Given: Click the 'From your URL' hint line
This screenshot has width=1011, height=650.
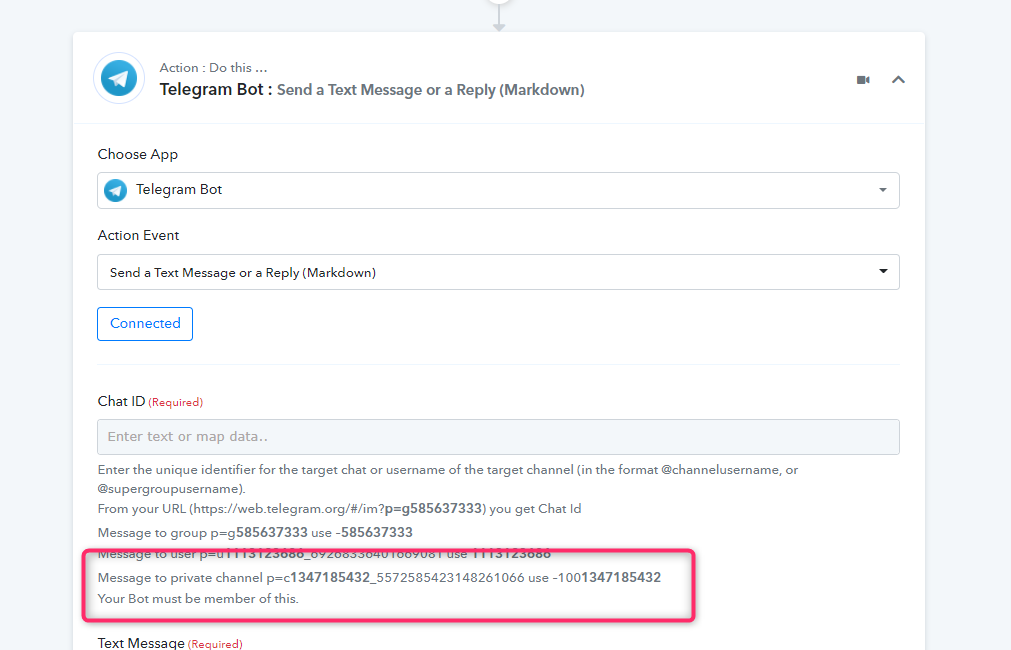Looking at the screenshot, I should click(x=339, y=509).
